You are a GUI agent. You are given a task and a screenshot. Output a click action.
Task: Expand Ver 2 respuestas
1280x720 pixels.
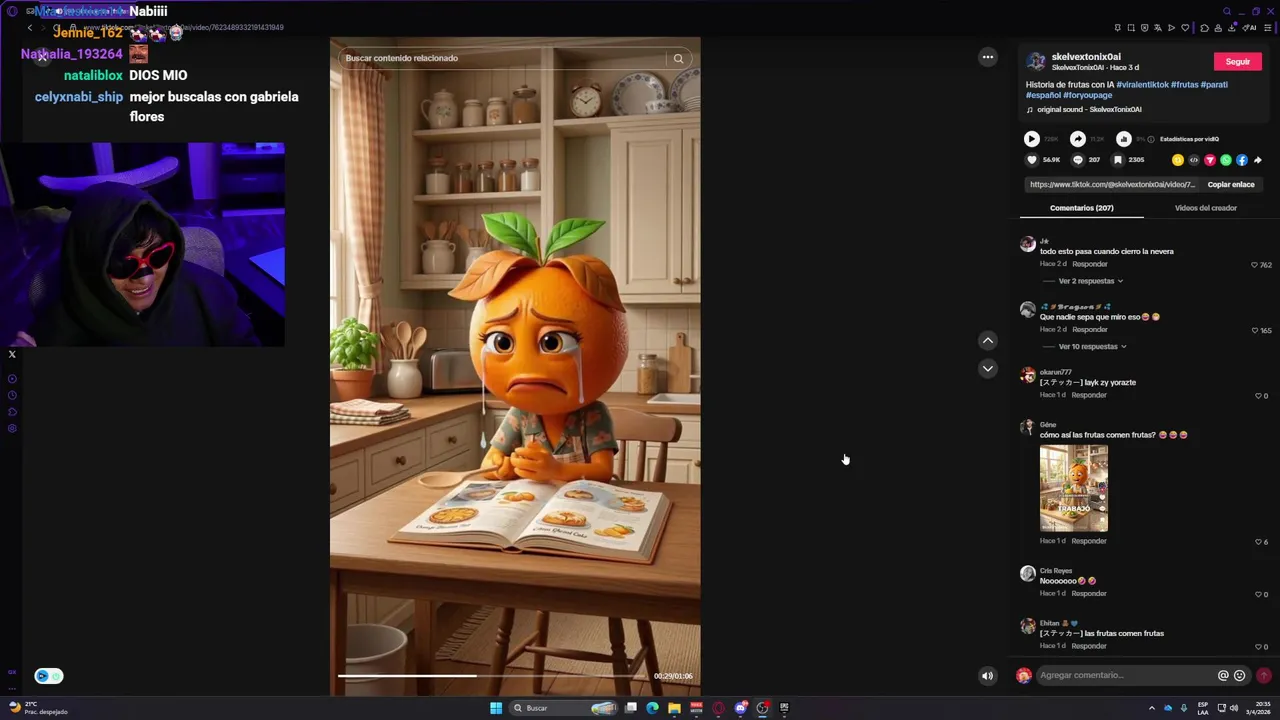tap(1091, 281)
